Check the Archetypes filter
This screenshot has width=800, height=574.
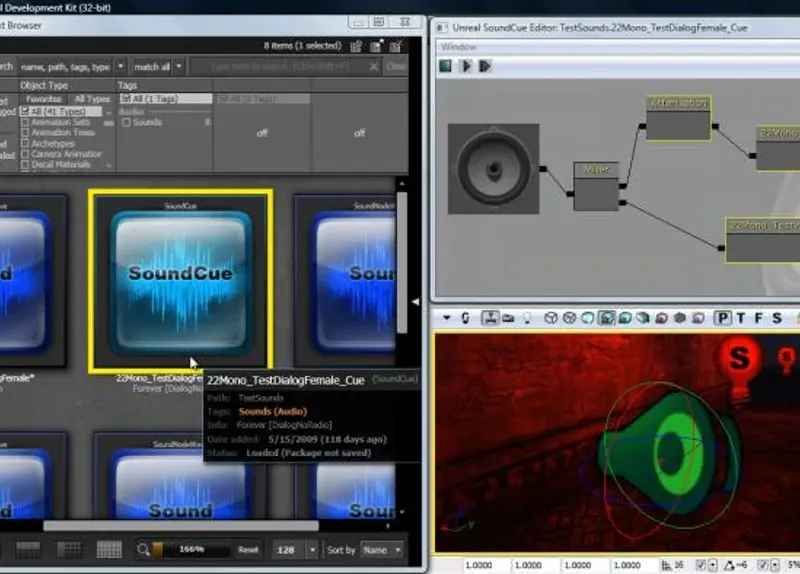click(x=25, y=143)
